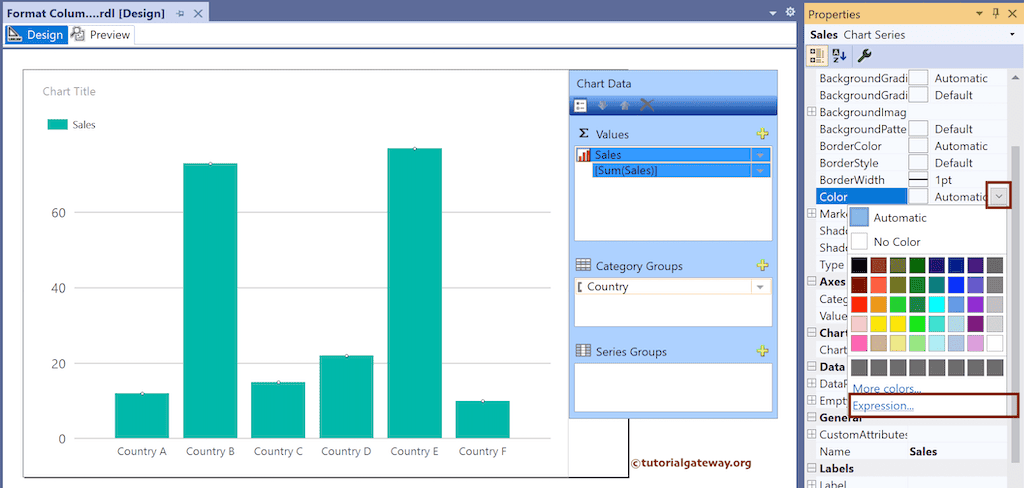
Task: Click the Name property value Sales
Action: (923, 451)
